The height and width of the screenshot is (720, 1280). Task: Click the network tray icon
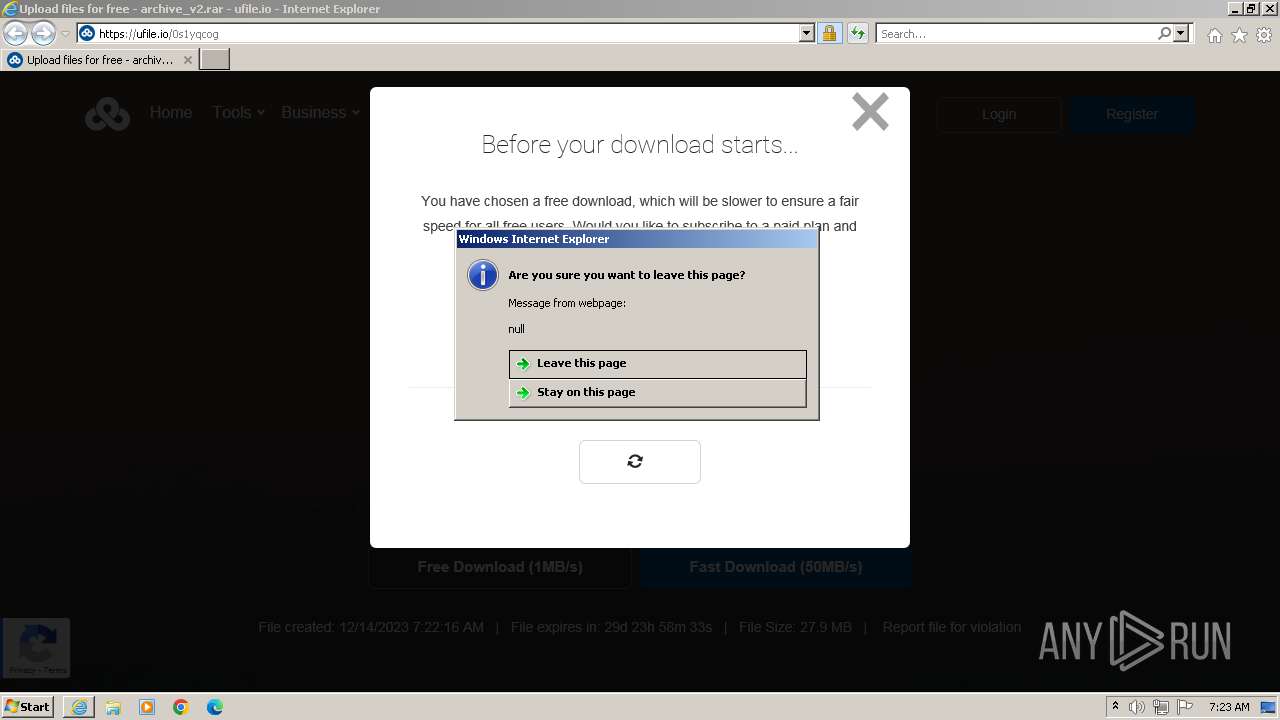click(1161, 707)
